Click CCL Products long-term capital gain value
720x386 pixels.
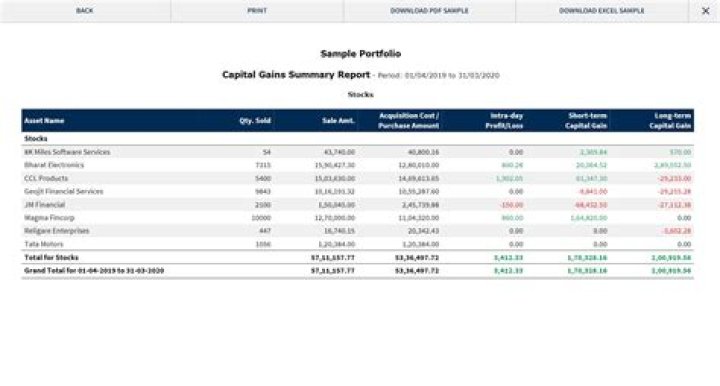coord(675,178)
